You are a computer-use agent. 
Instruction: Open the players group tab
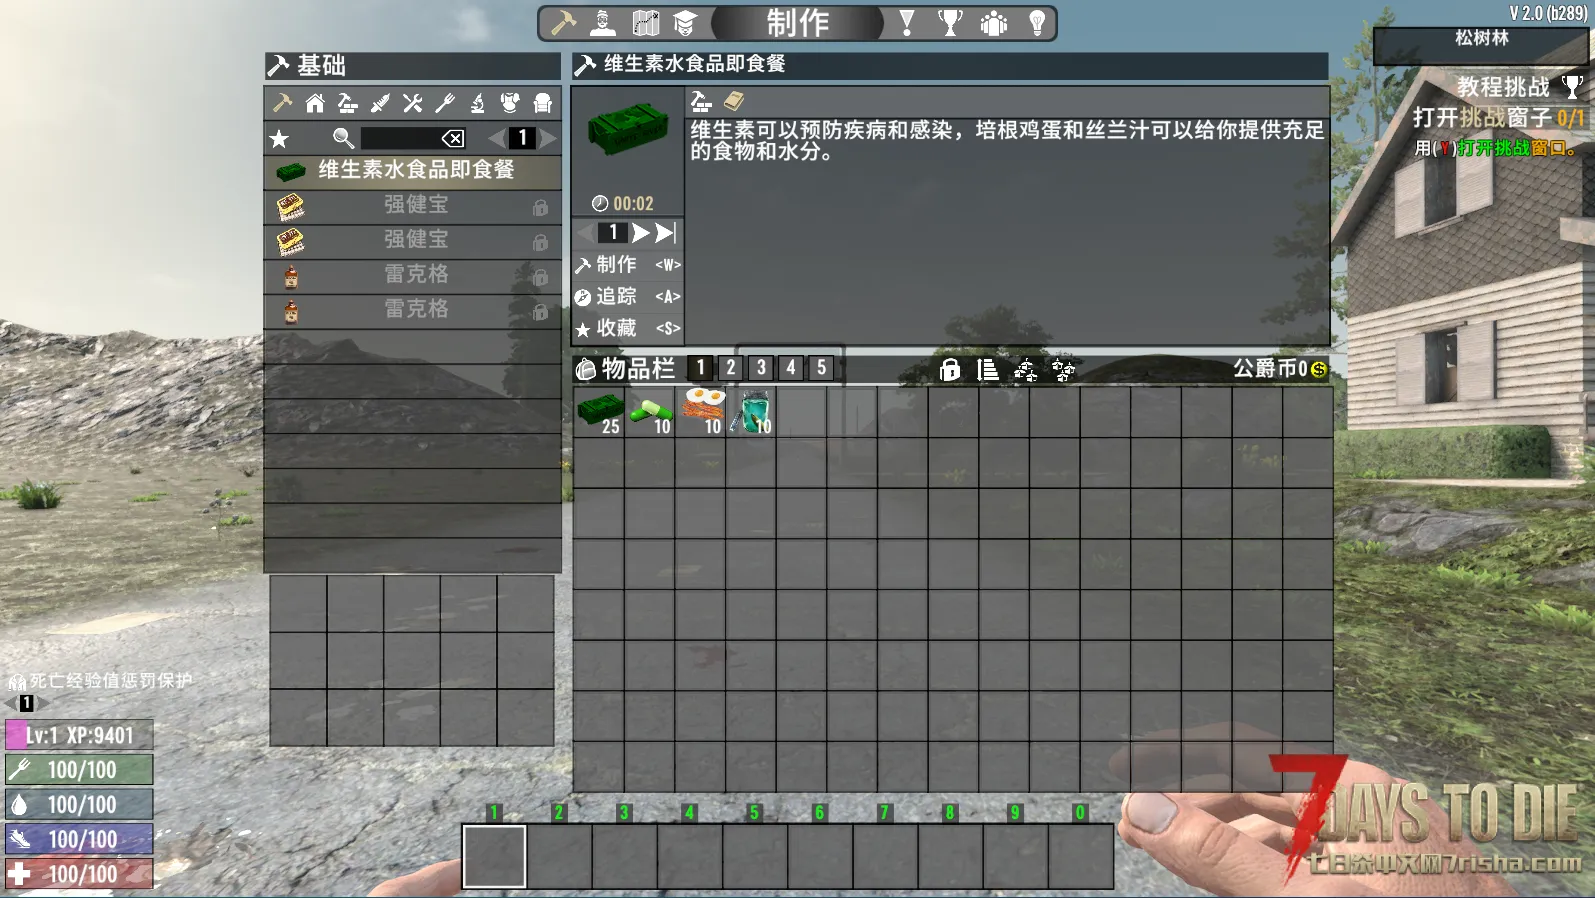(x=994, y=22)
